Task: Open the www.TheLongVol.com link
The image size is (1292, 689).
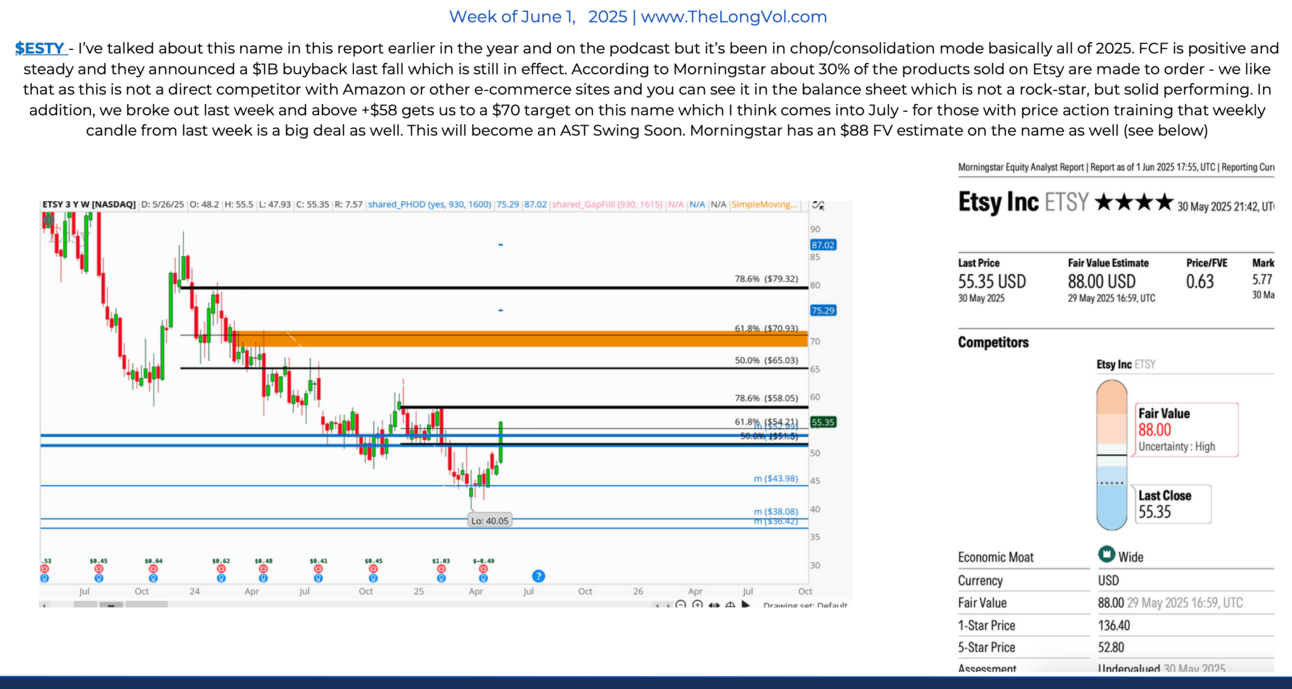Action: click(734, 17)
